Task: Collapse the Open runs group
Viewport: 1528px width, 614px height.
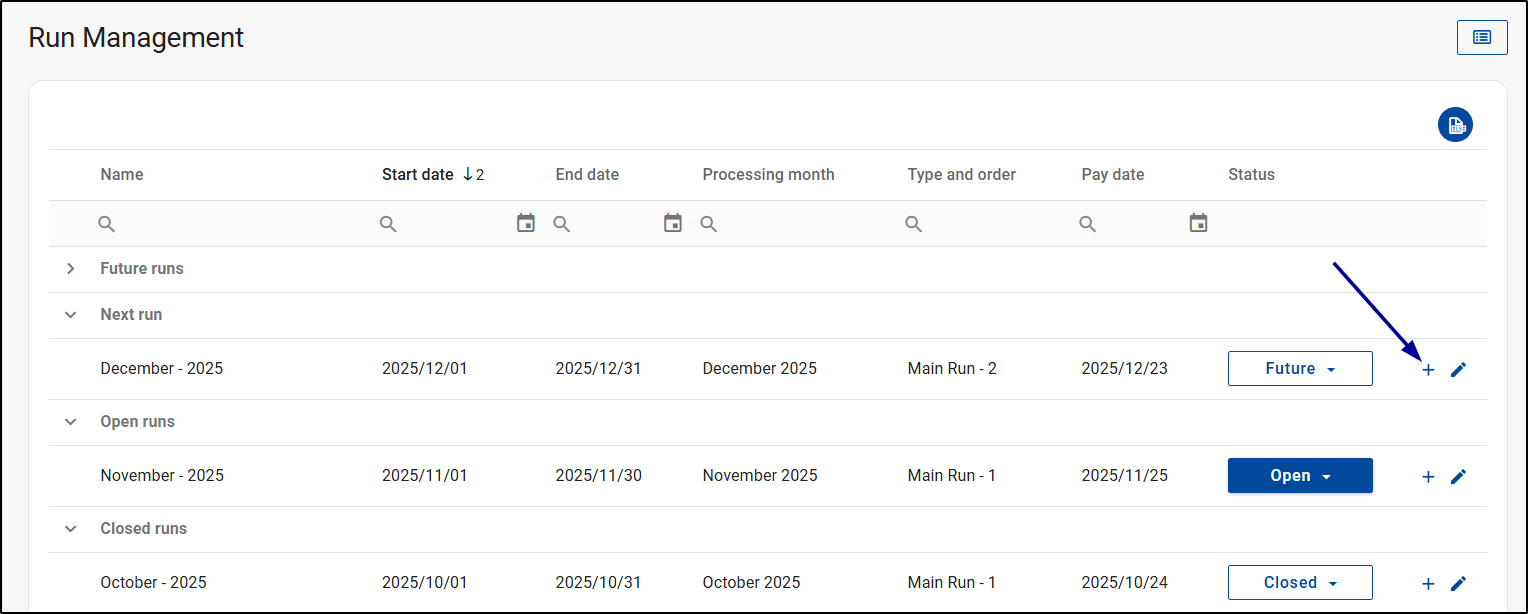Action: [71, 422]
